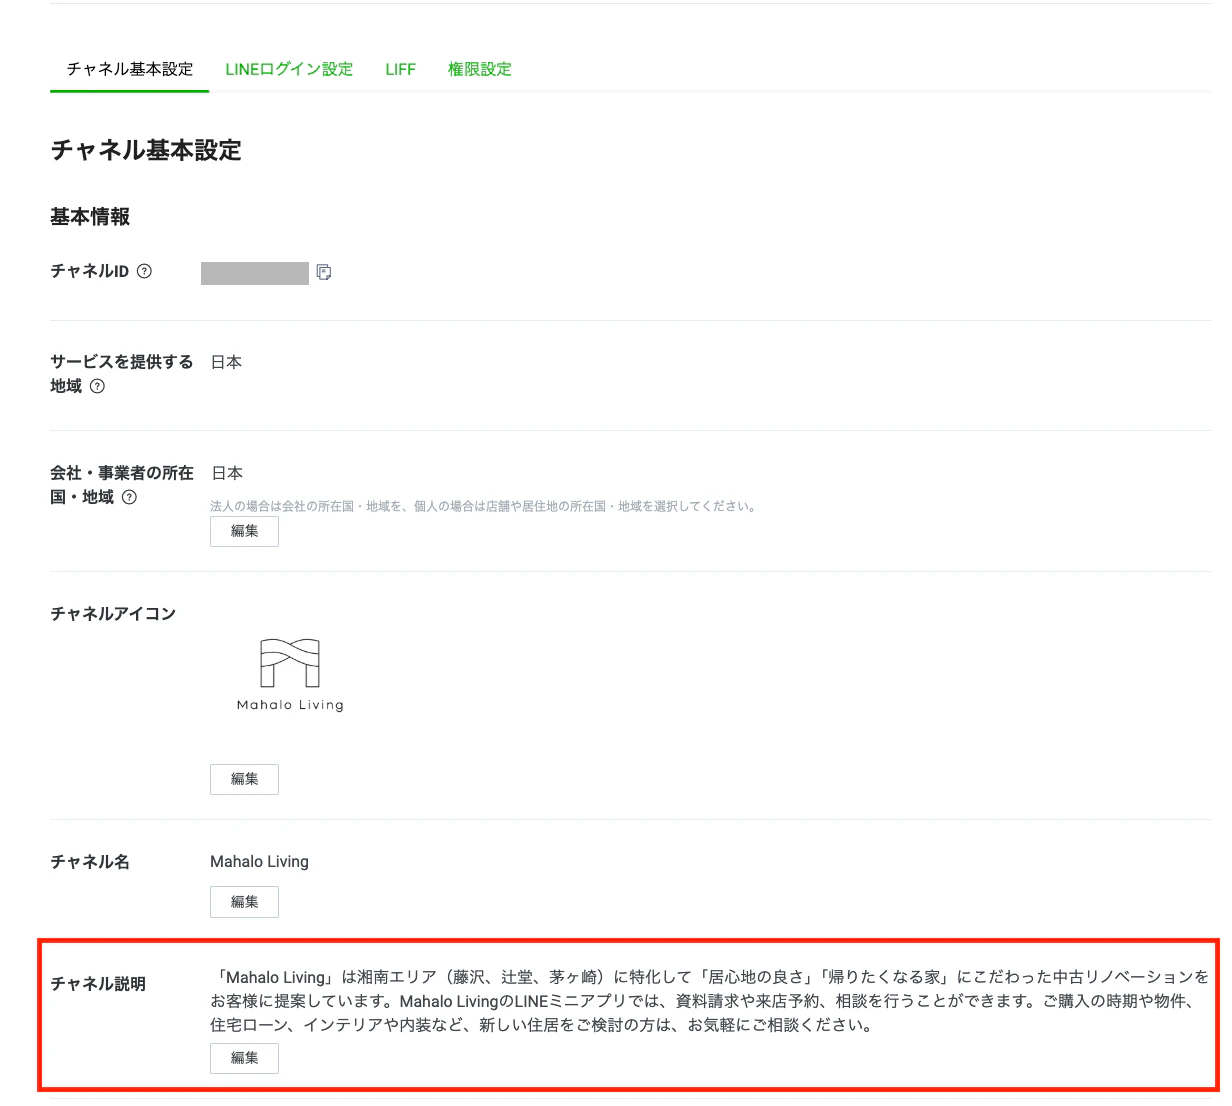
Task: Select the channel name text Mahalo Living
Action: click(259, 861)
